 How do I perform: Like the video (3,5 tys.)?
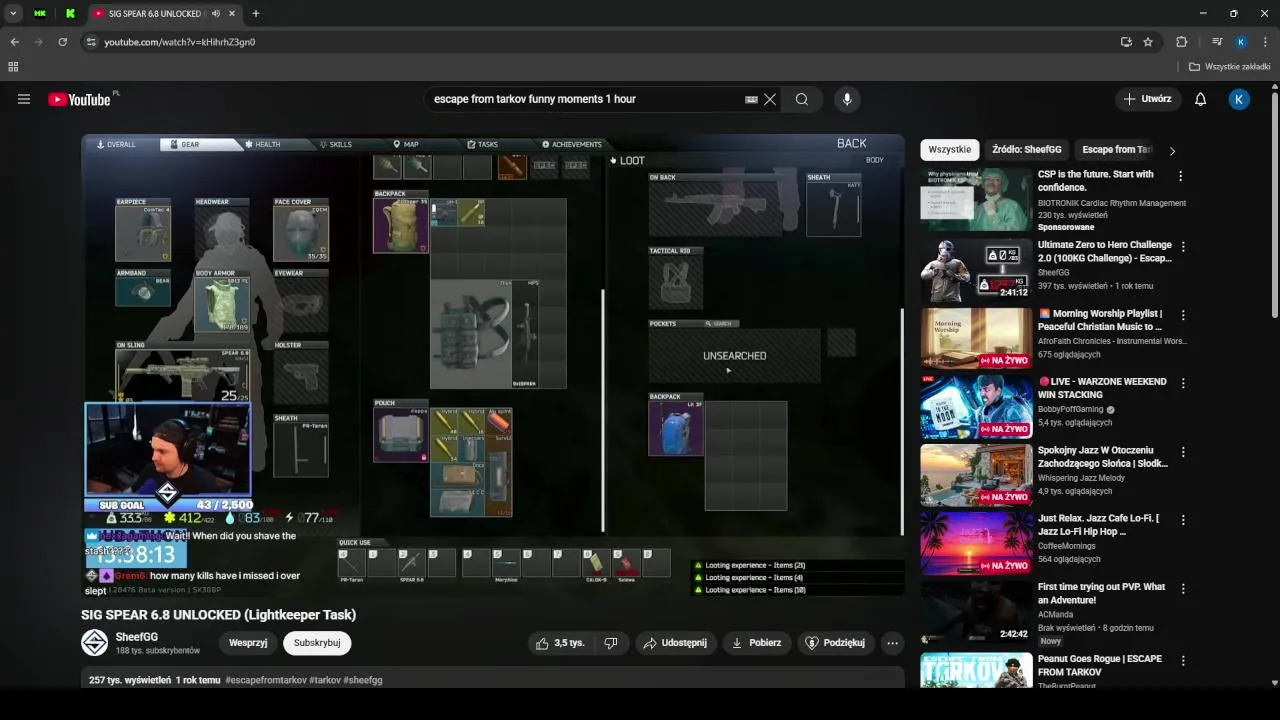(x=560, y=643)
